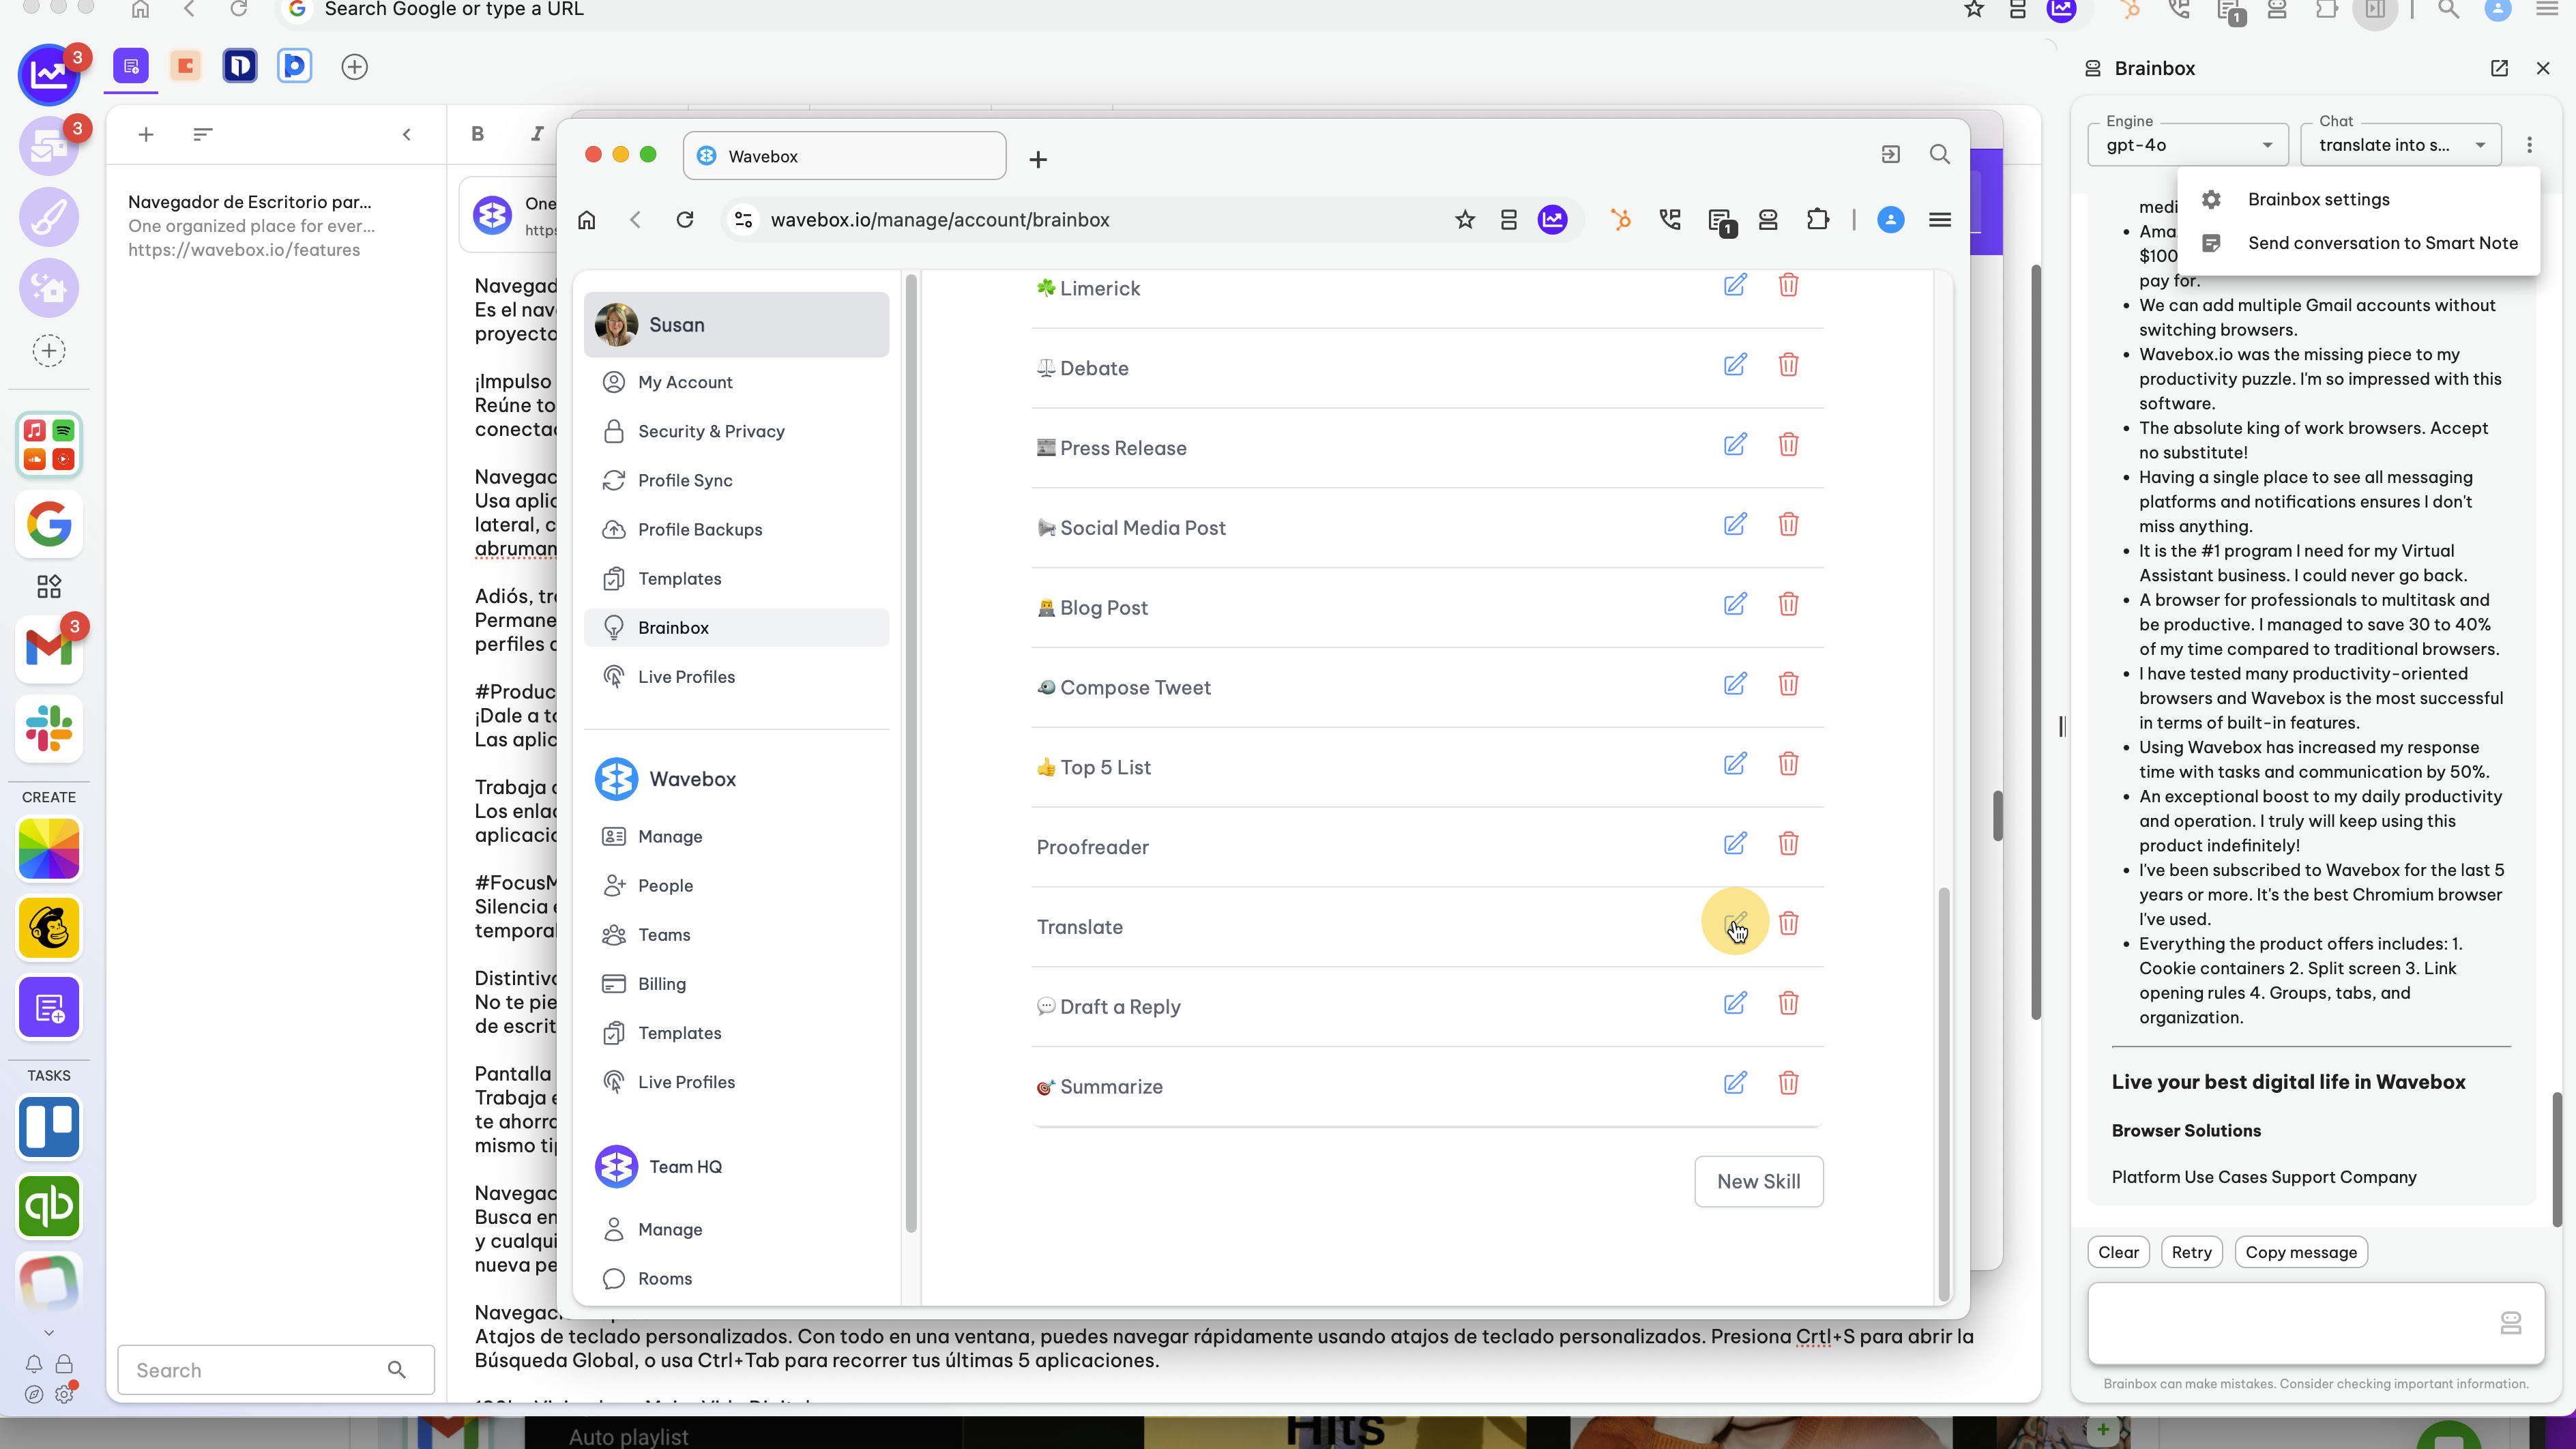The width and height of the screenshot is (2576, 1449).
Task: Click Copy message button
Action: 2300,1252
